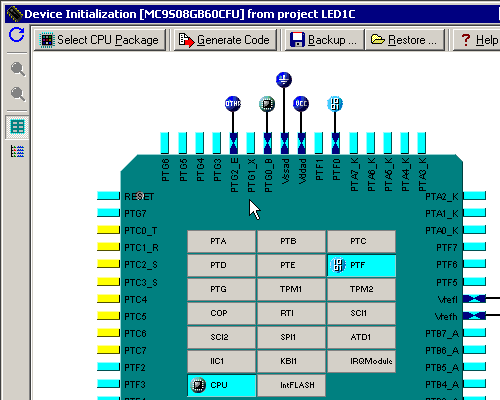Open the highlighted PTF module
The height and width of the screenshot is (400, 500).
tap(361, 265)
